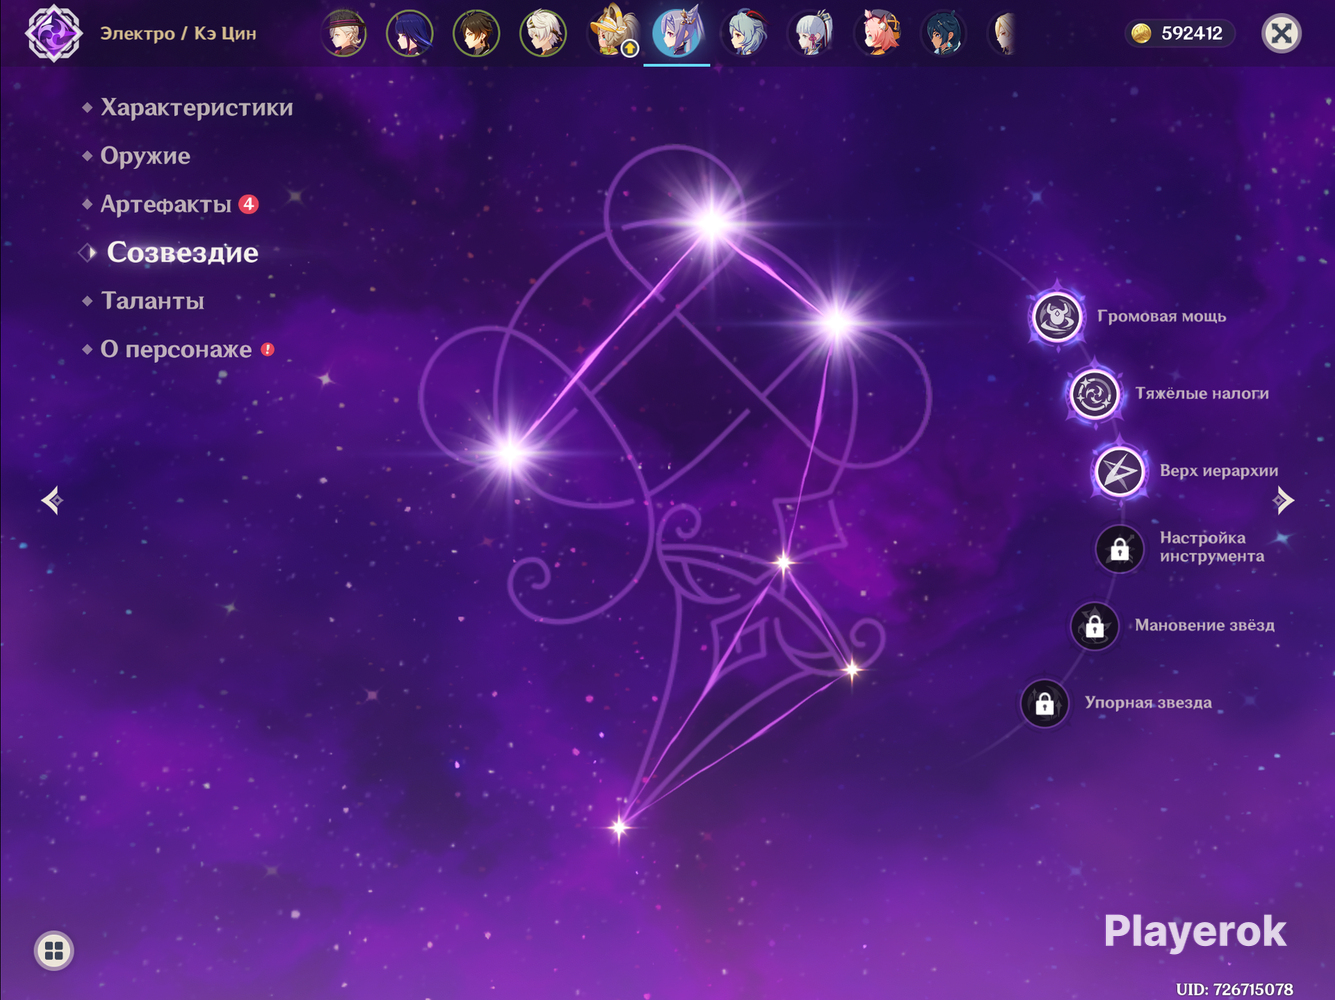Image resolution: width=1335 pixels, height=1000 pixels.
Task: Select the Zhongli brown-haired portrait
Action: point(476,33)
